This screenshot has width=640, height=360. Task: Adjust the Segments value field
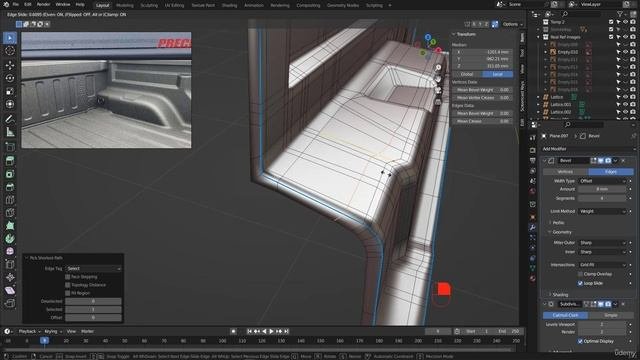(602, 198)
